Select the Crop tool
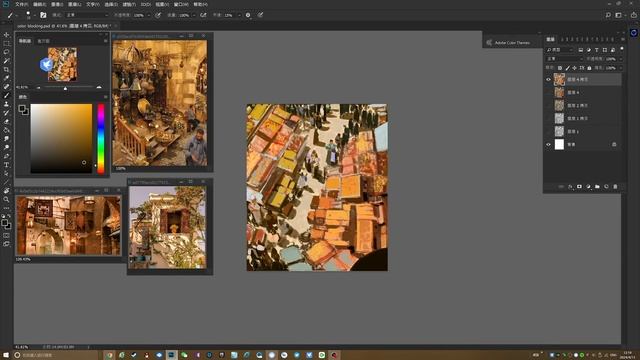The image size is (640, 360). tap(6, 69)
